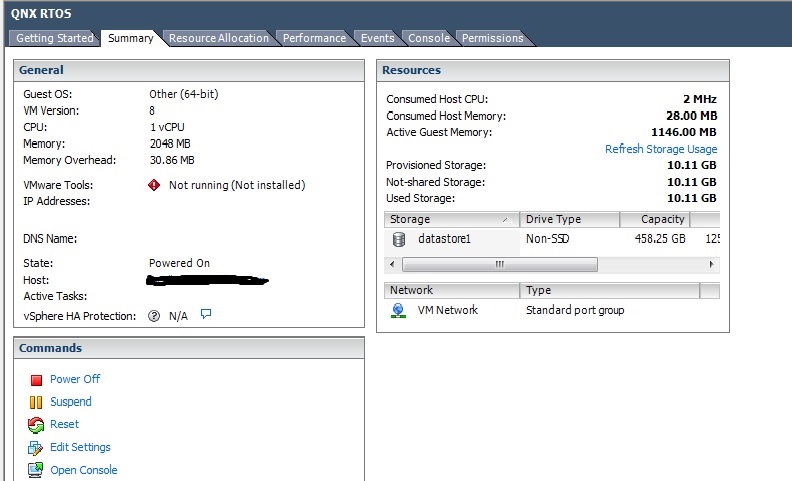
Task: Open the Permissions tab
Action: tap(492, 38)
